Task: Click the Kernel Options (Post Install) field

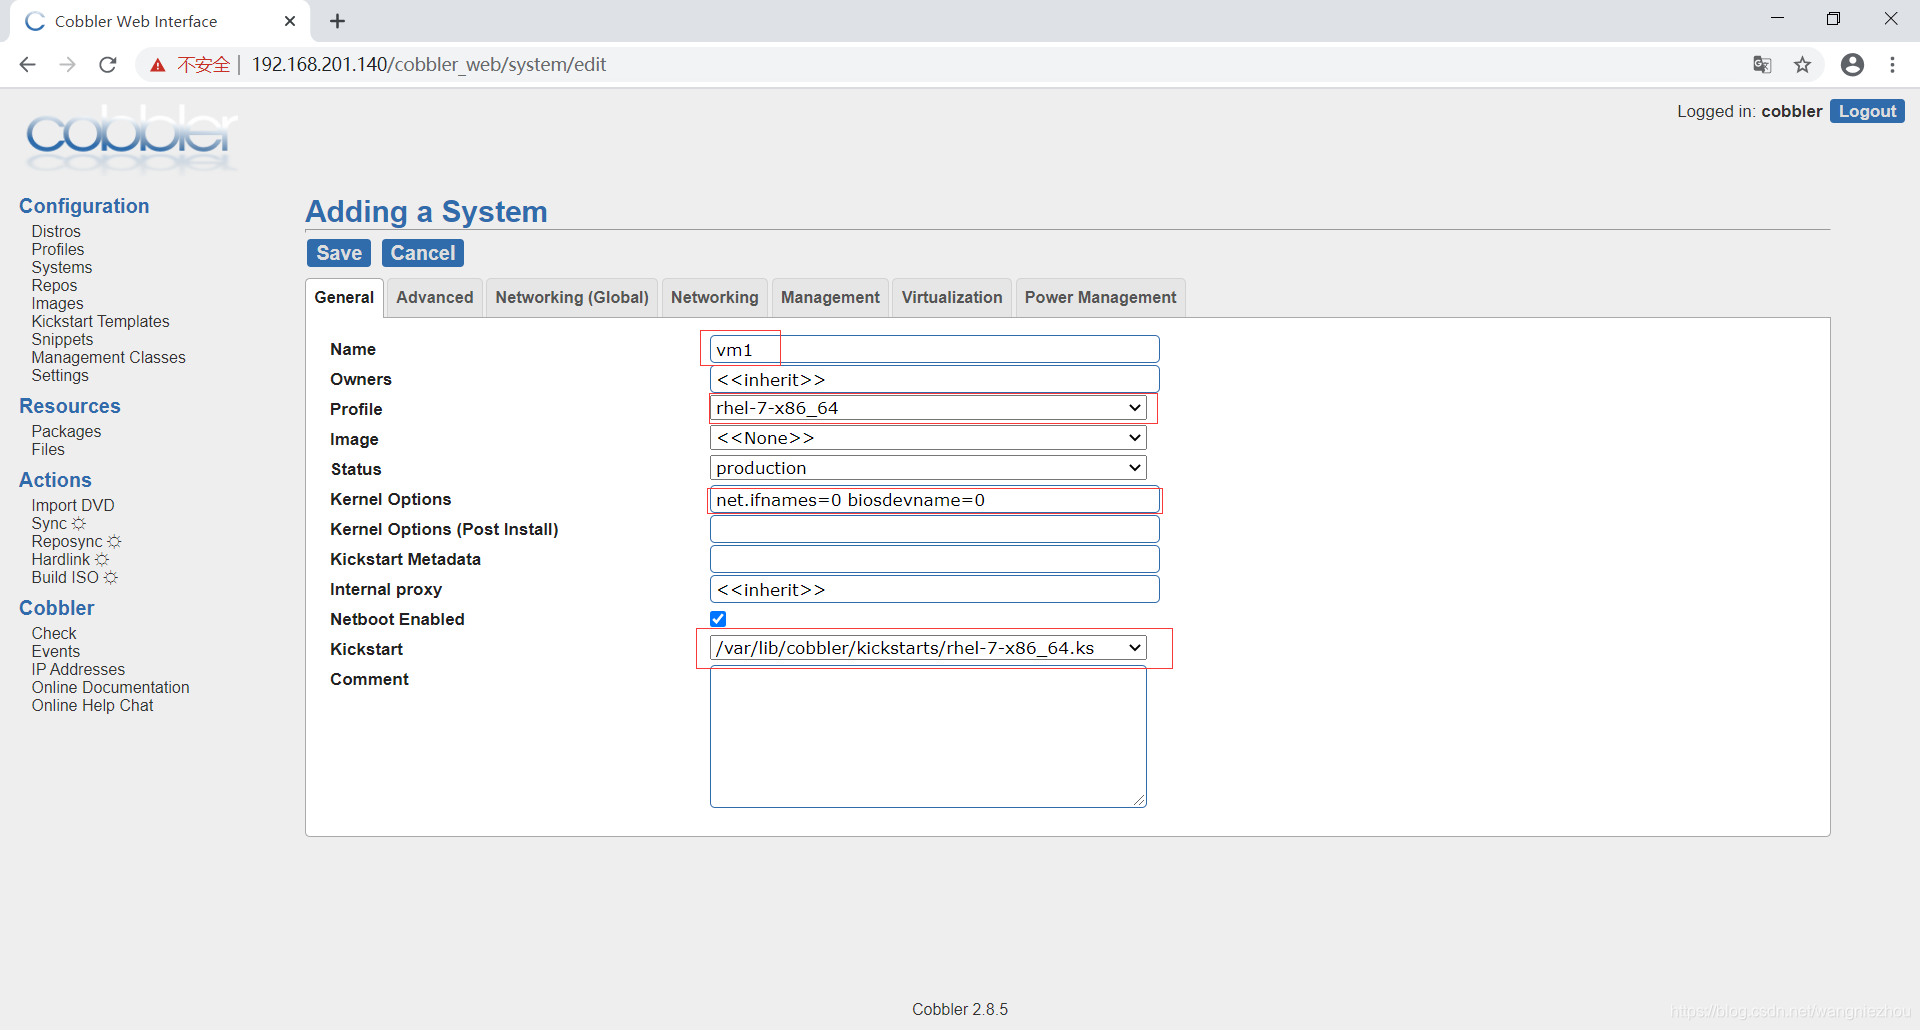Action: [934, 529]
